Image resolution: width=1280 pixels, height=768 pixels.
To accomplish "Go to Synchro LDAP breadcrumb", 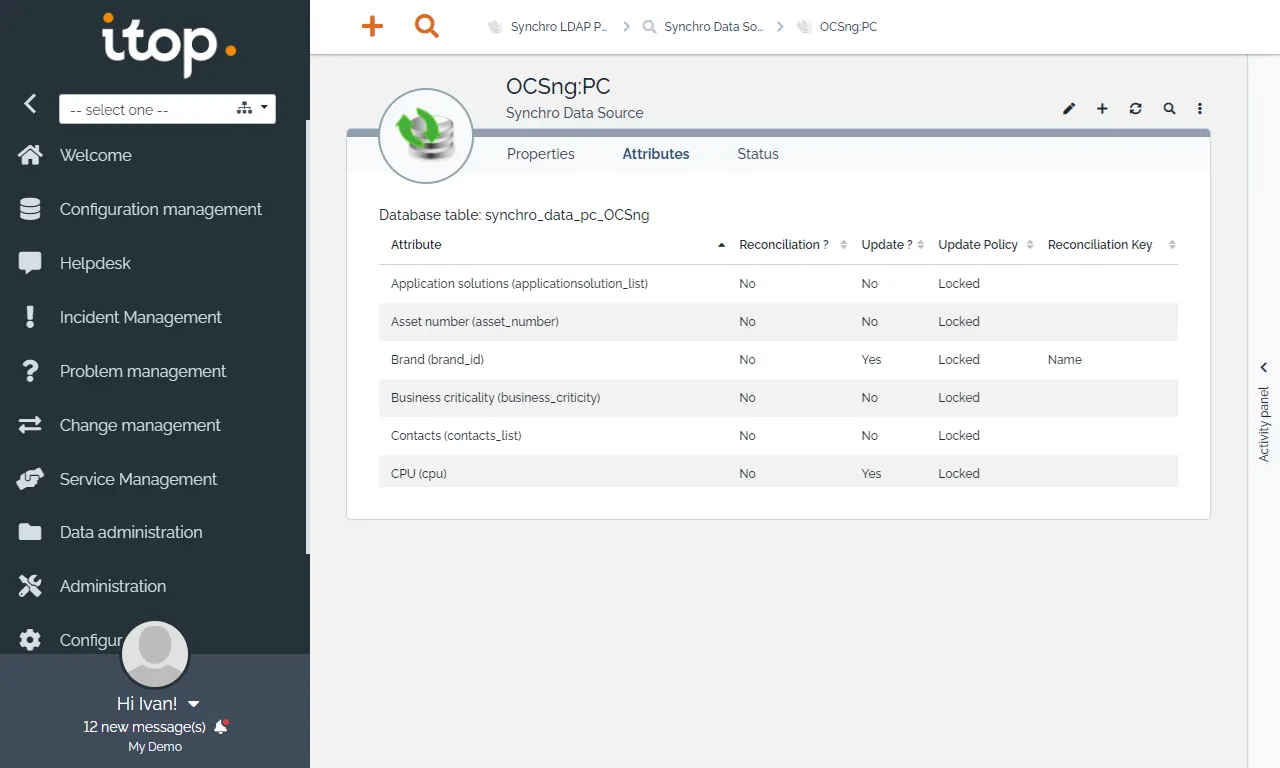I will pyautogui.click(x=548, y=27).
